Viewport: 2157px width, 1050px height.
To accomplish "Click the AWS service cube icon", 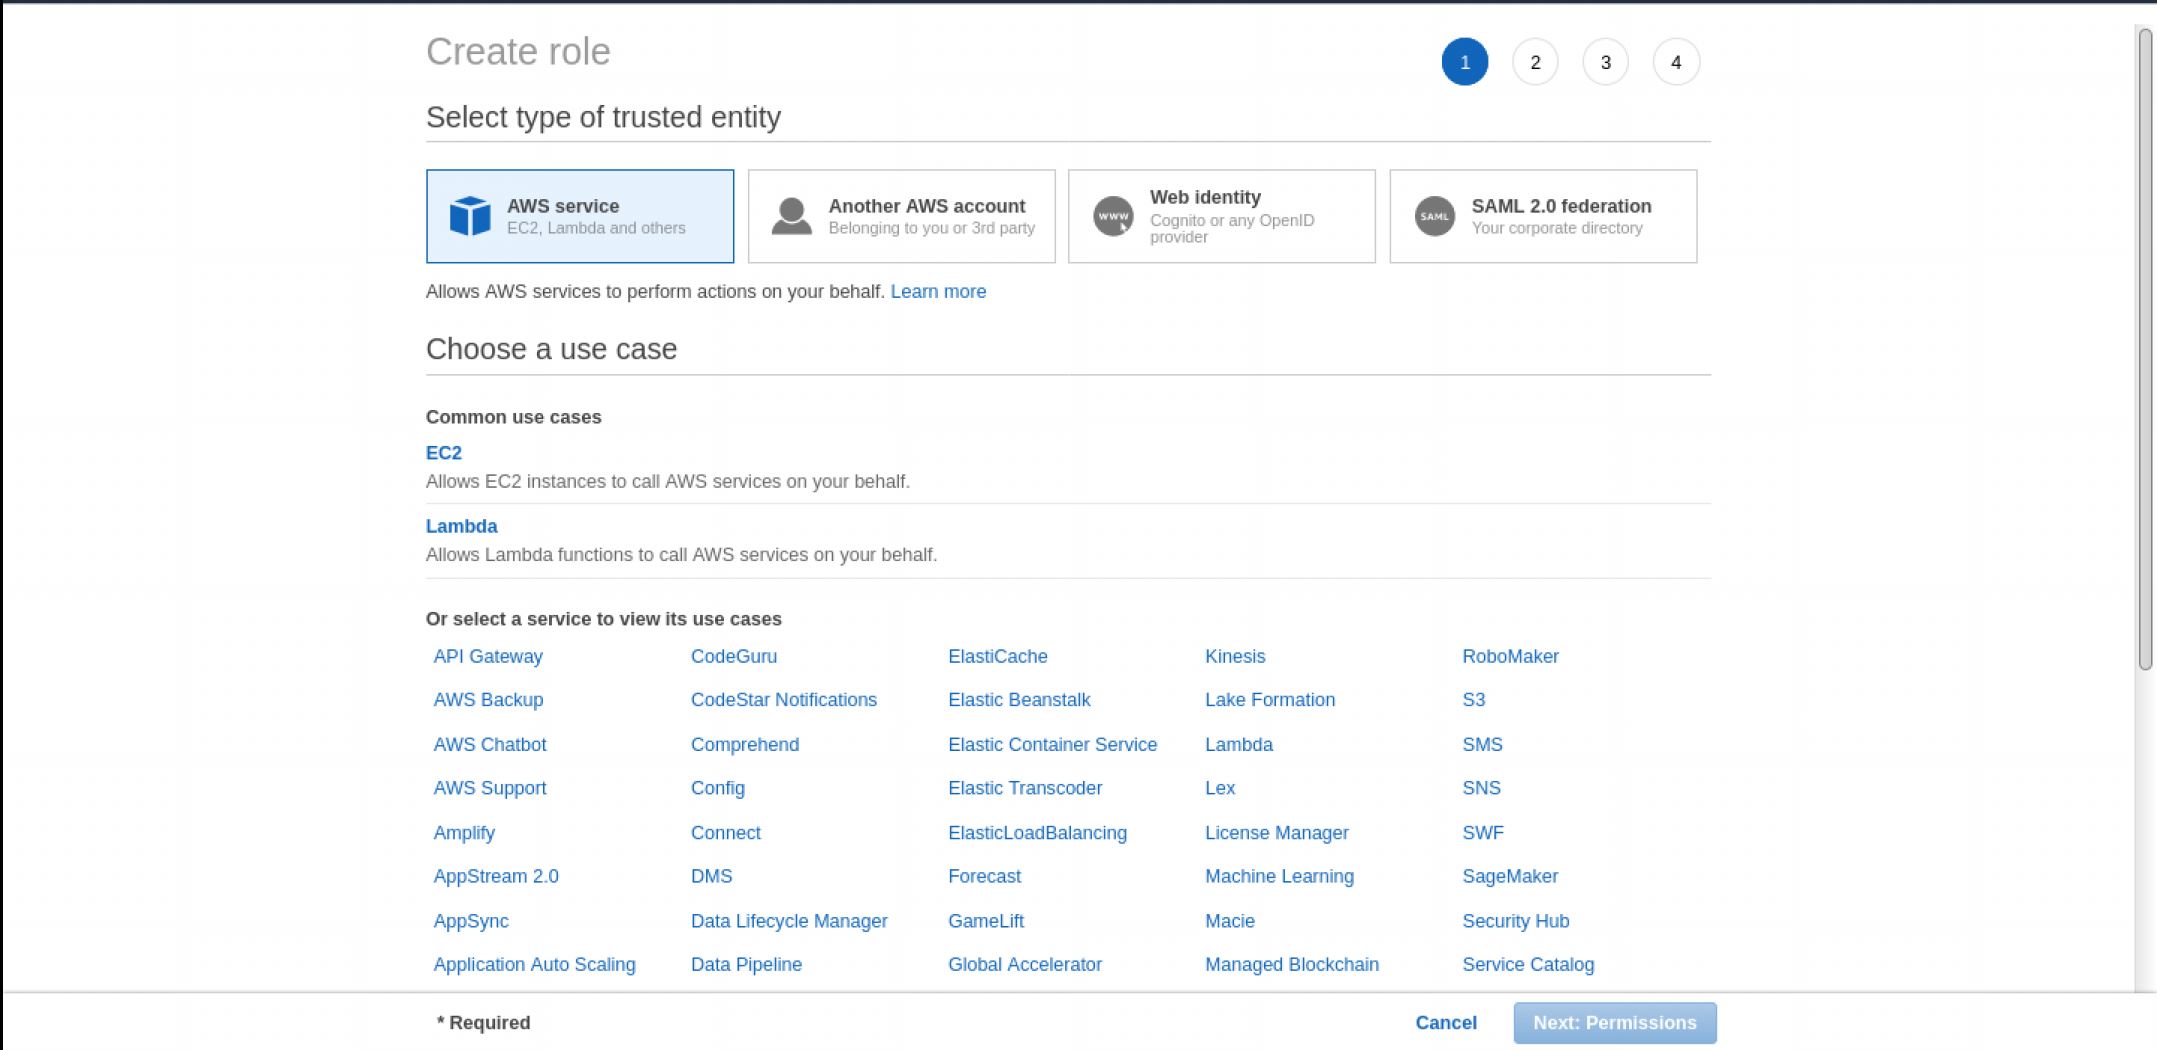I will tap(469, 216).
